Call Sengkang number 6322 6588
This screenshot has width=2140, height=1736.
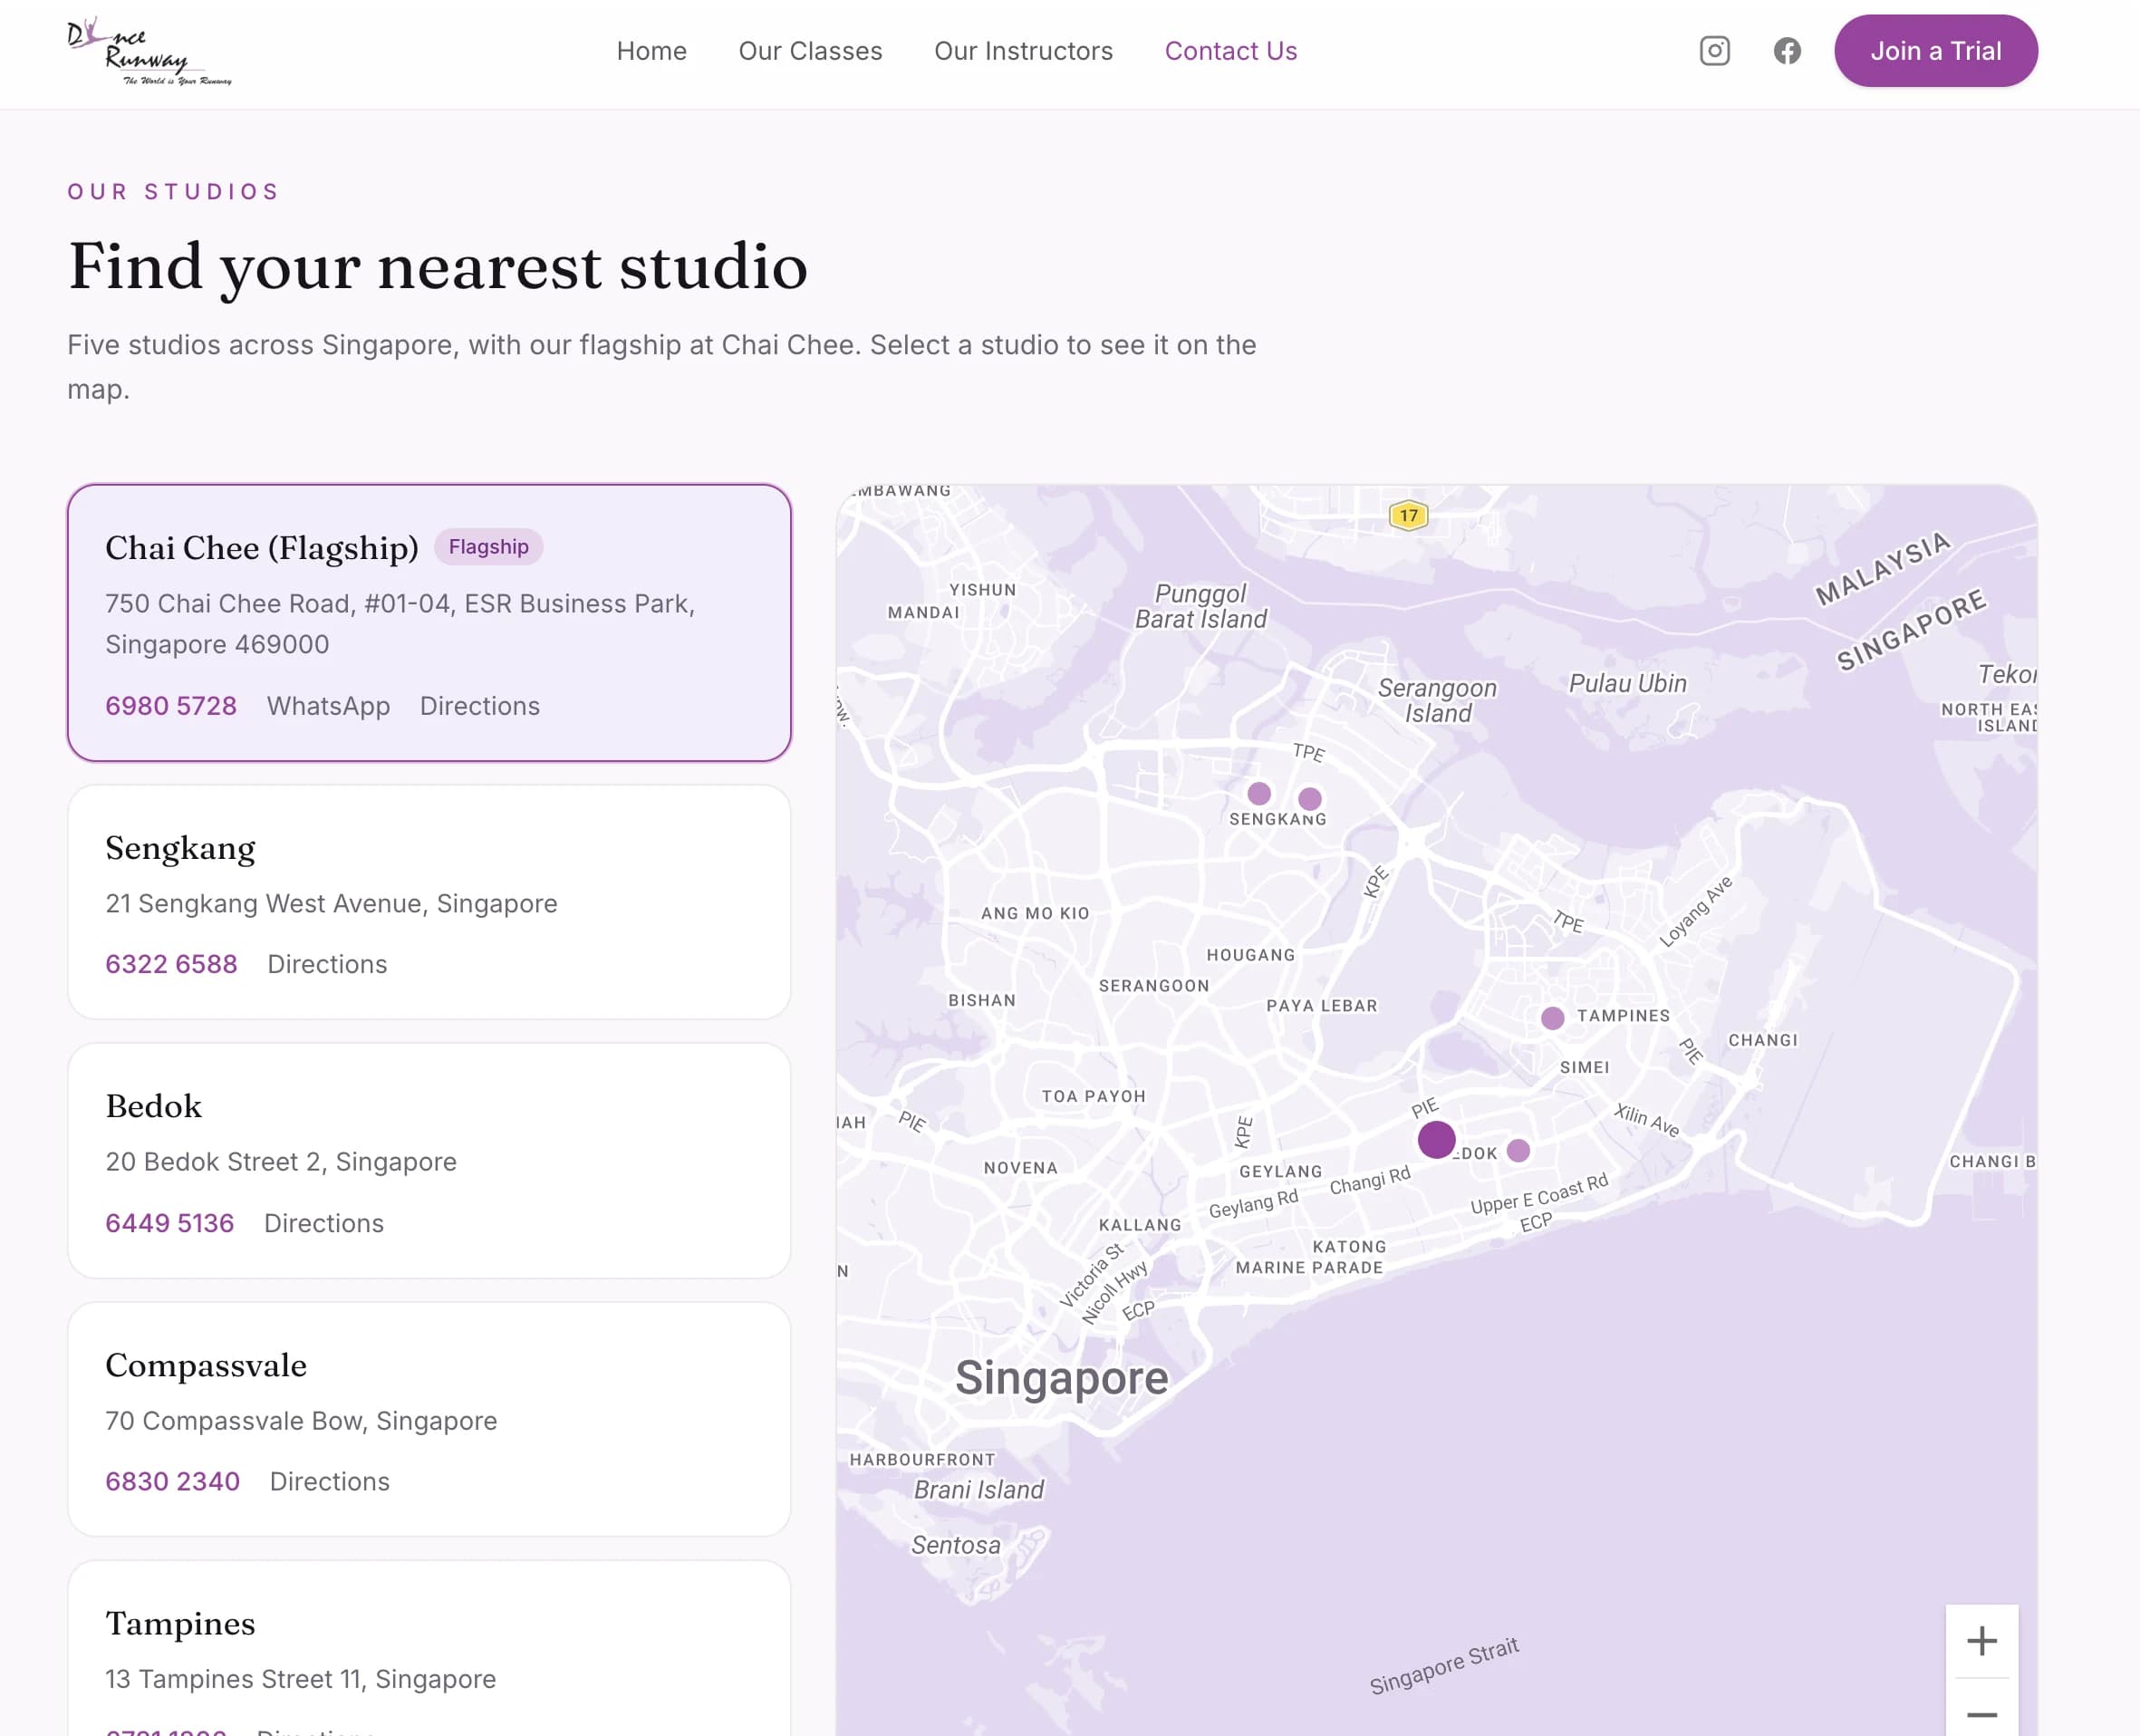point(171,964)
